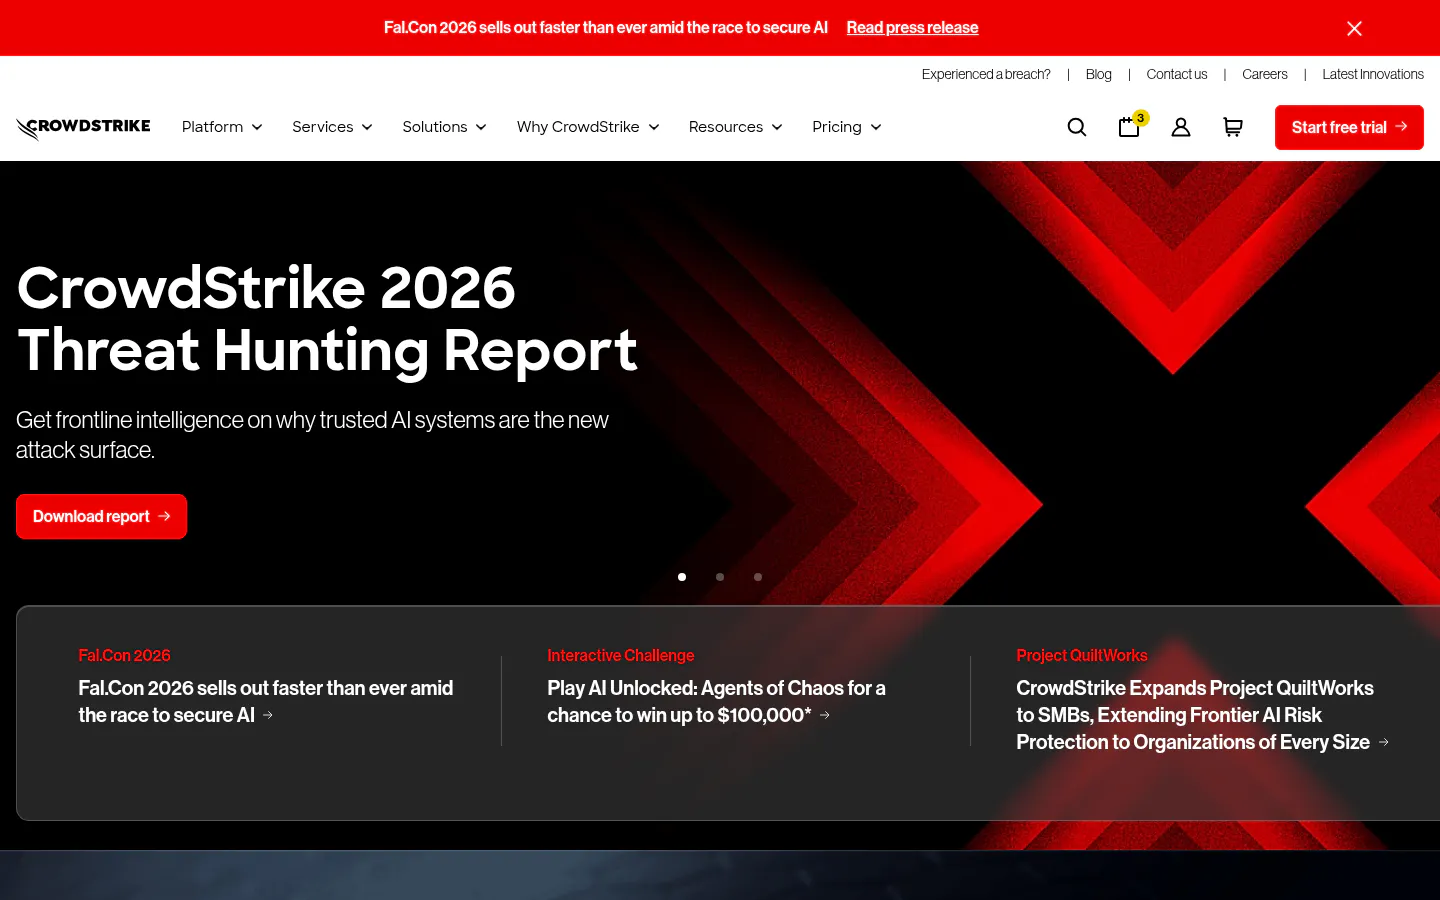The height and width of the screenshot is (900, 1440).
Task: Expand the Pricing menu
Action: click(x=846, y=127)
